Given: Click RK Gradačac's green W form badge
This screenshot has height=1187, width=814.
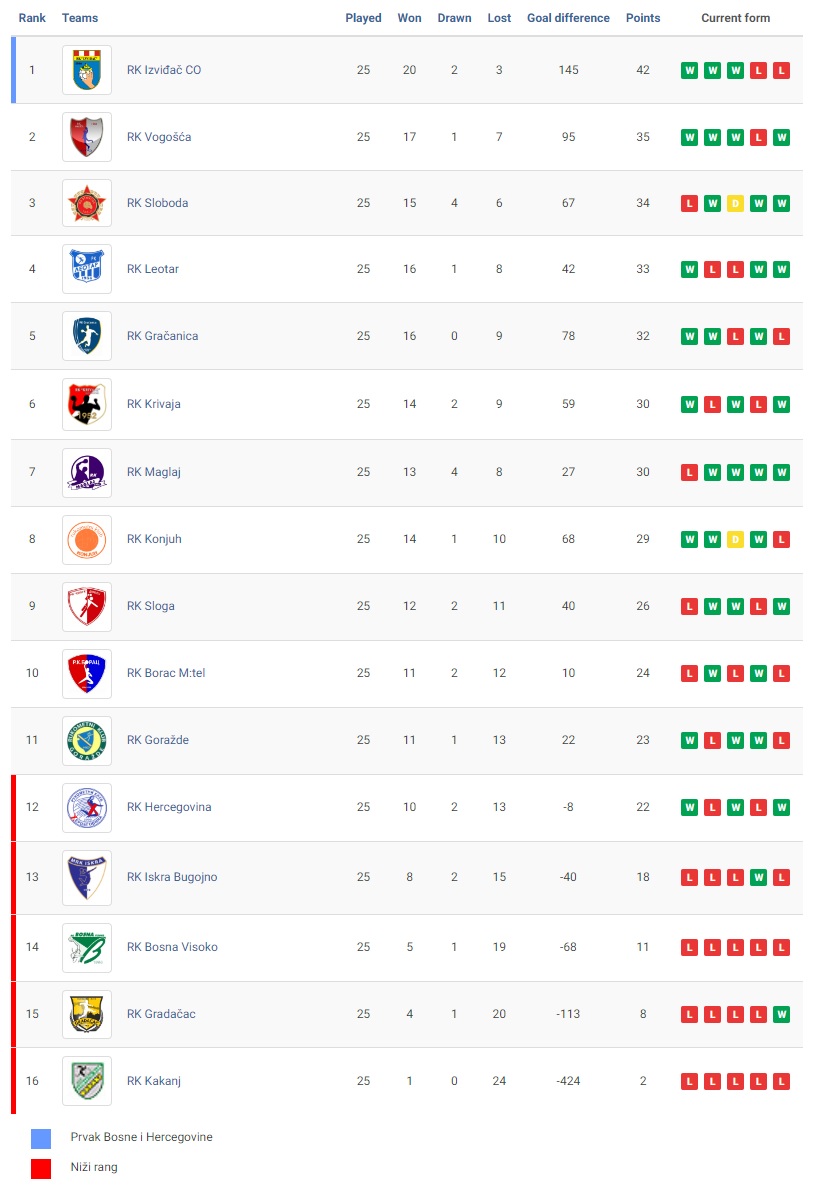Looking at the screenshot, I should tap(781, 1014).
